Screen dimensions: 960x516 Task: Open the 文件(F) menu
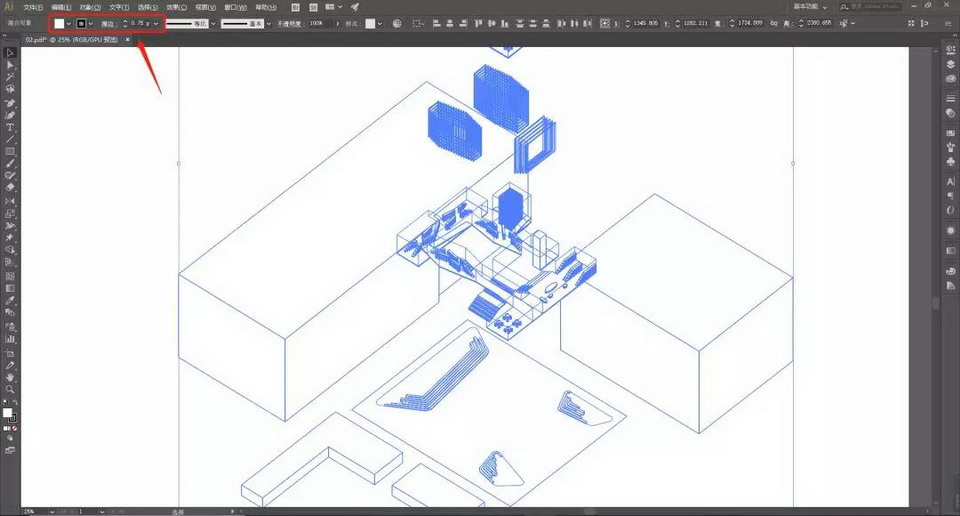[x=34, y=7]
